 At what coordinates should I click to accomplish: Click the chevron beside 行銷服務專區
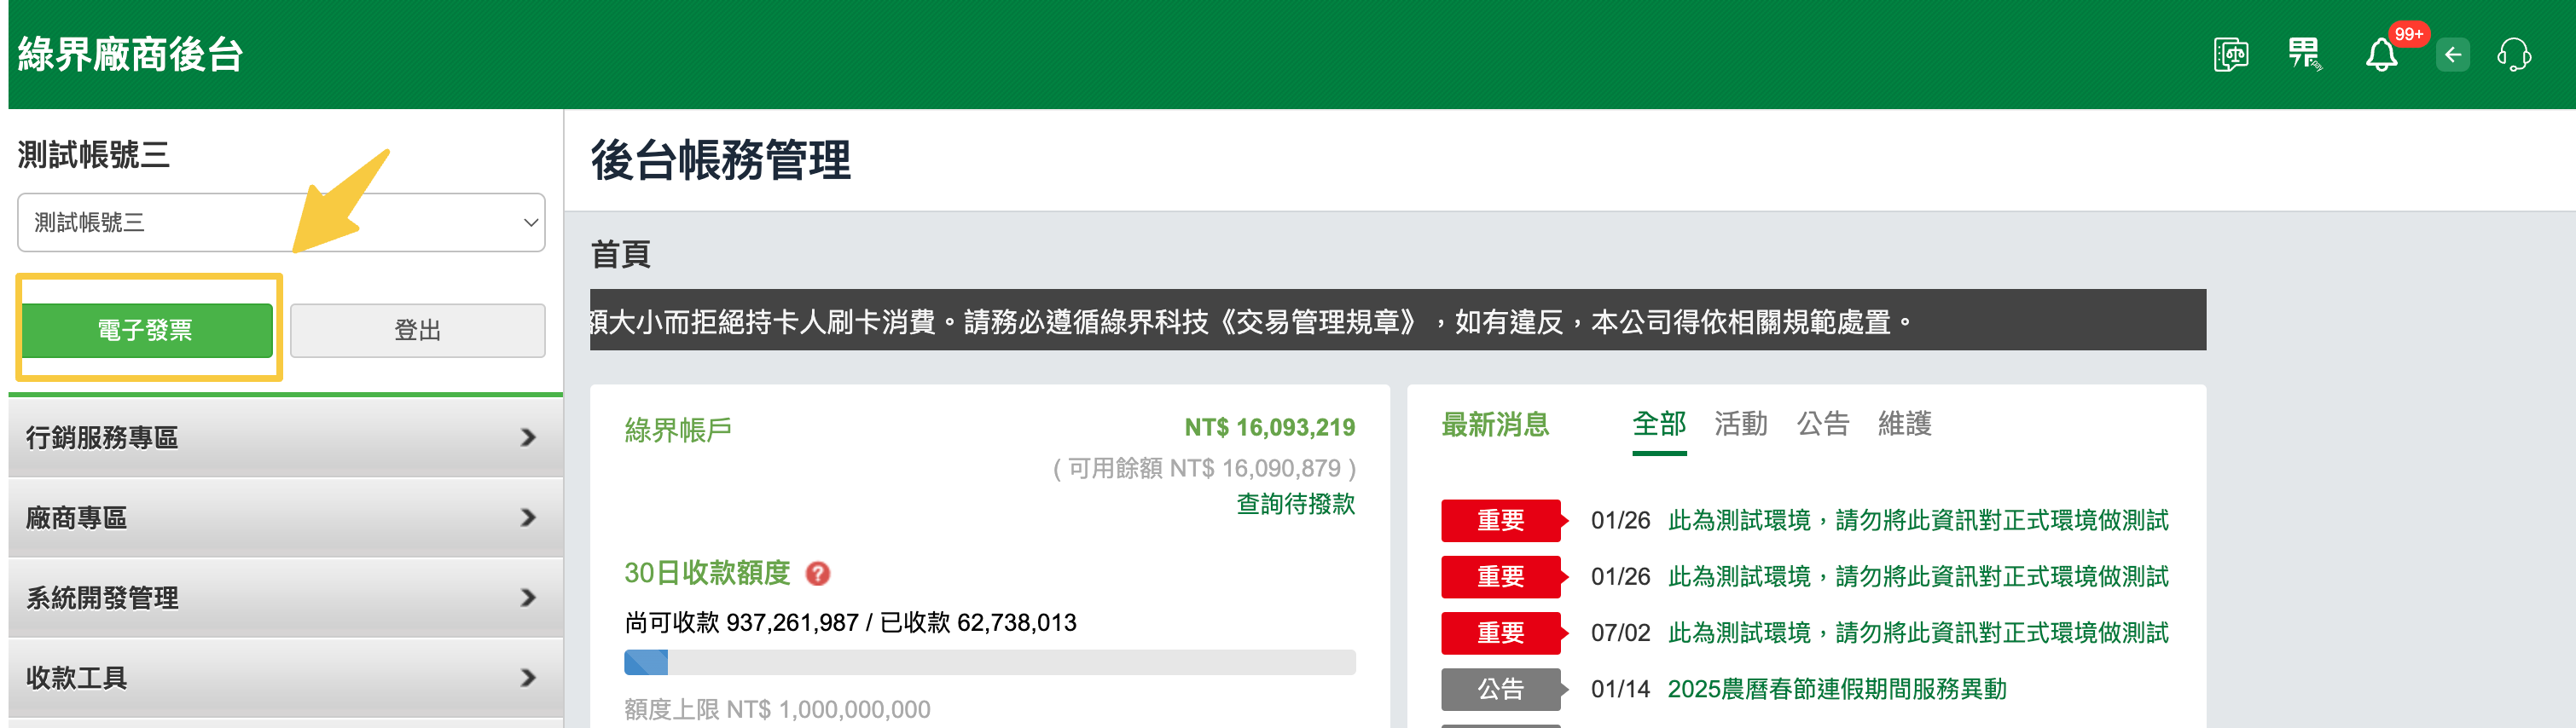(528, 437)
